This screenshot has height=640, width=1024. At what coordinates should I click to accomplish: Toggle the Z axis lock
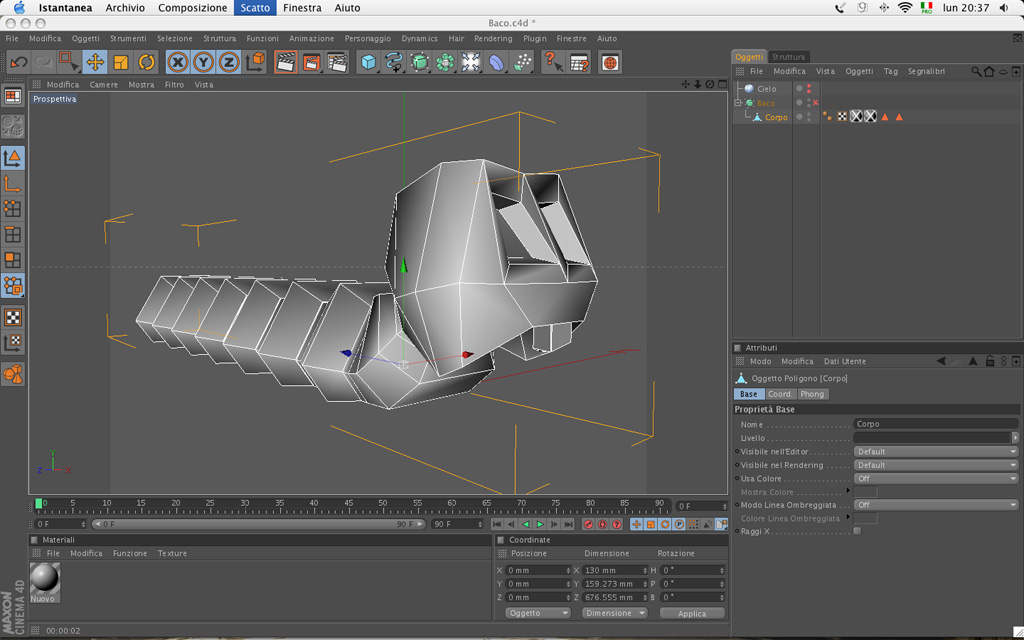229,62
